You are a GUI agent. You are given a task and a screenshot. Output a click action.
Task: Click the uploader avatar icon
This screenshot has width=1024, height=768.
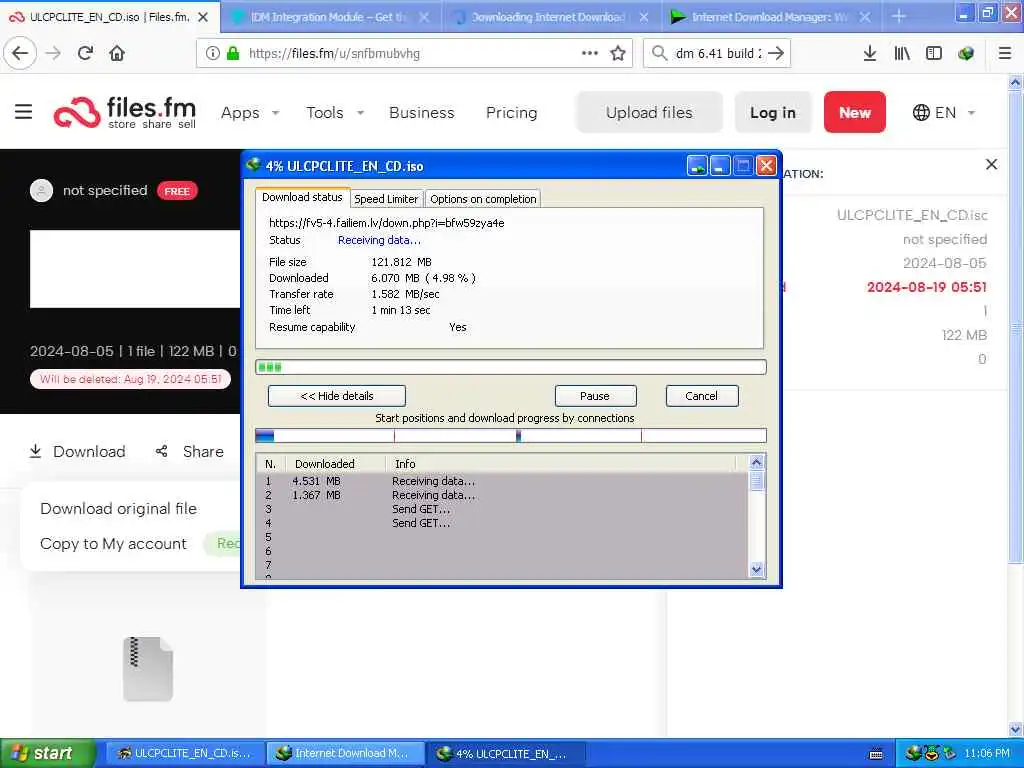[x=41, y=190]
